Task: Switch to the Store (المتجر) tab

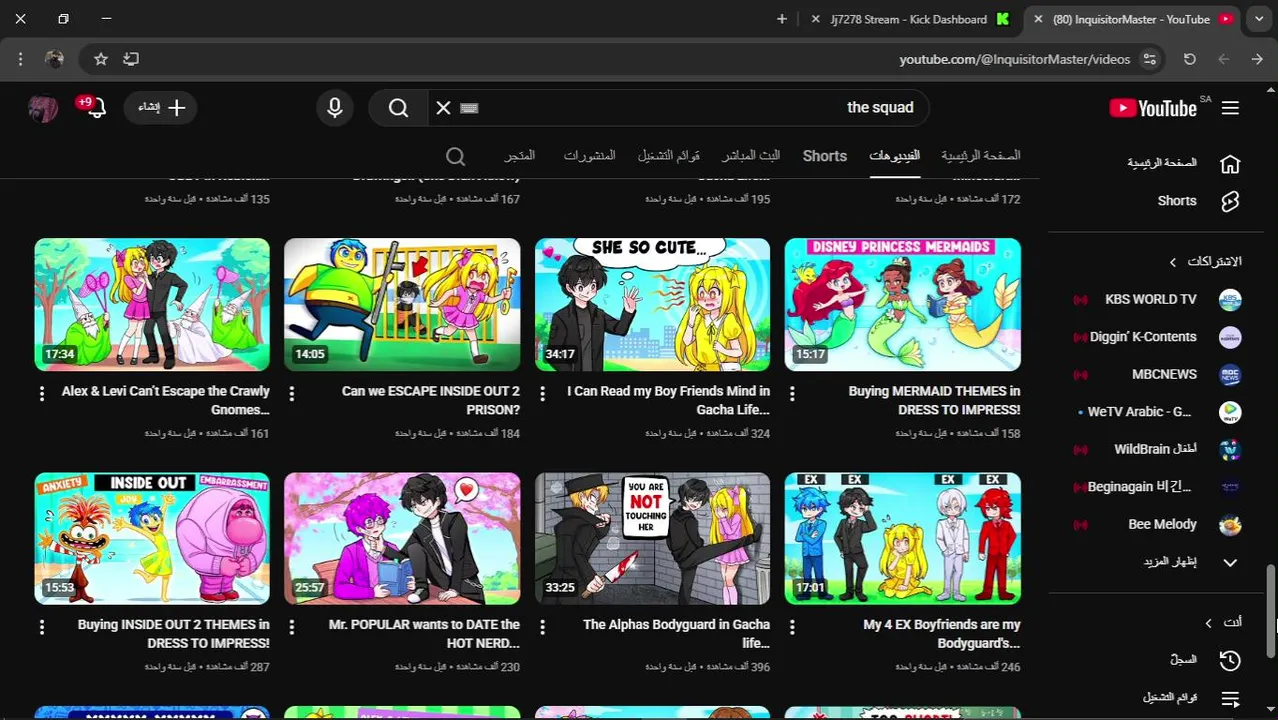Action: [x=520, y=156]
